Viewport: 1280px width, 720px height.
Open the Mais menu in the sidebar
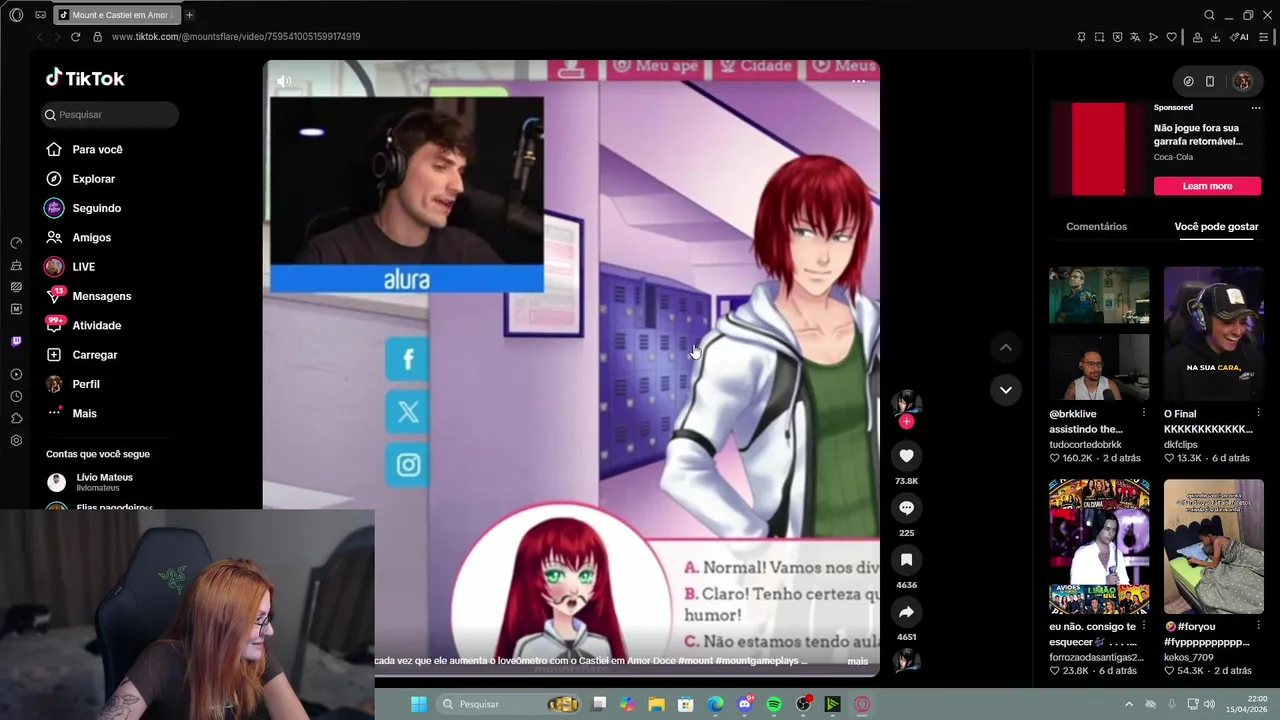(72, 413)
